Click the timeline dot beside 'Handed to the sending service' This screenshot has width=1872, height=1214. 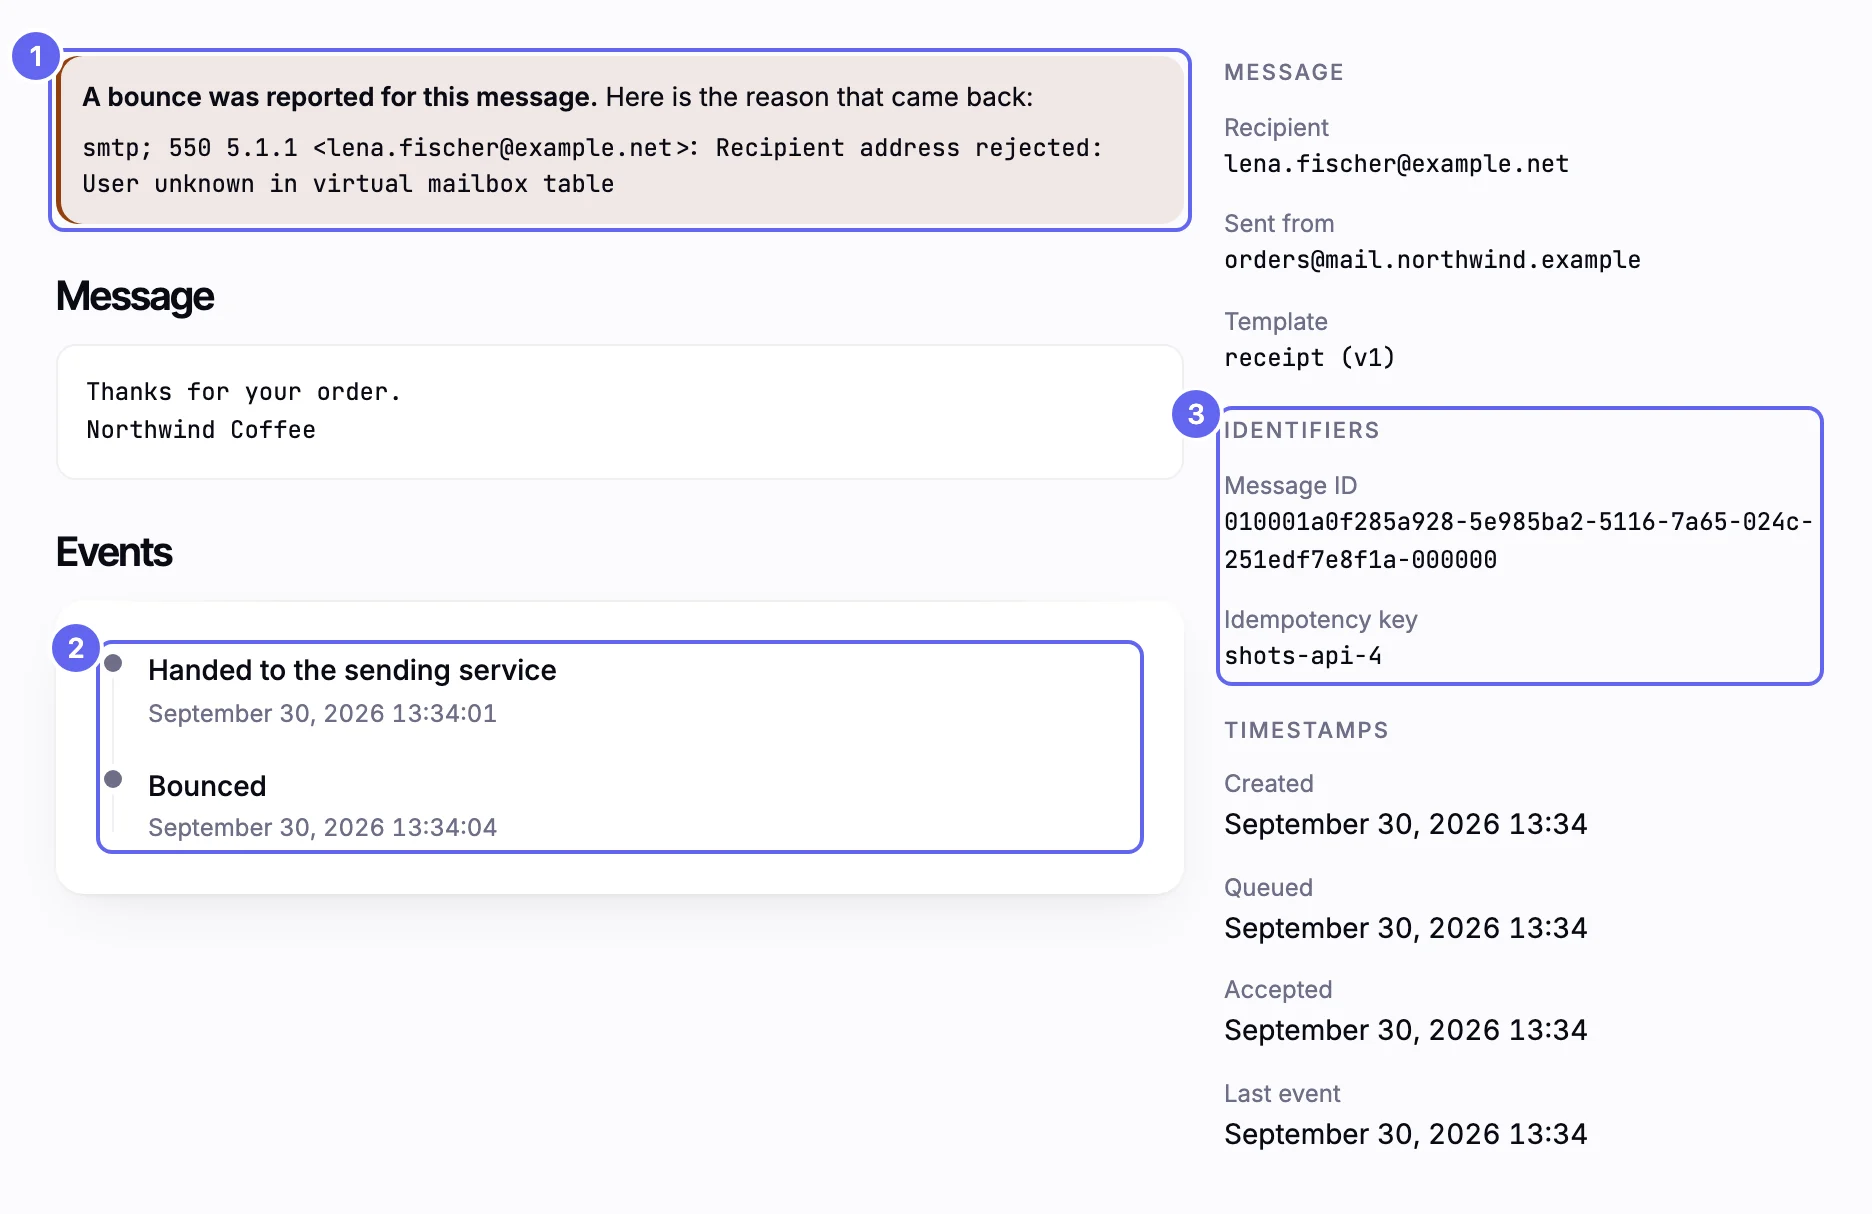[113, 663]
